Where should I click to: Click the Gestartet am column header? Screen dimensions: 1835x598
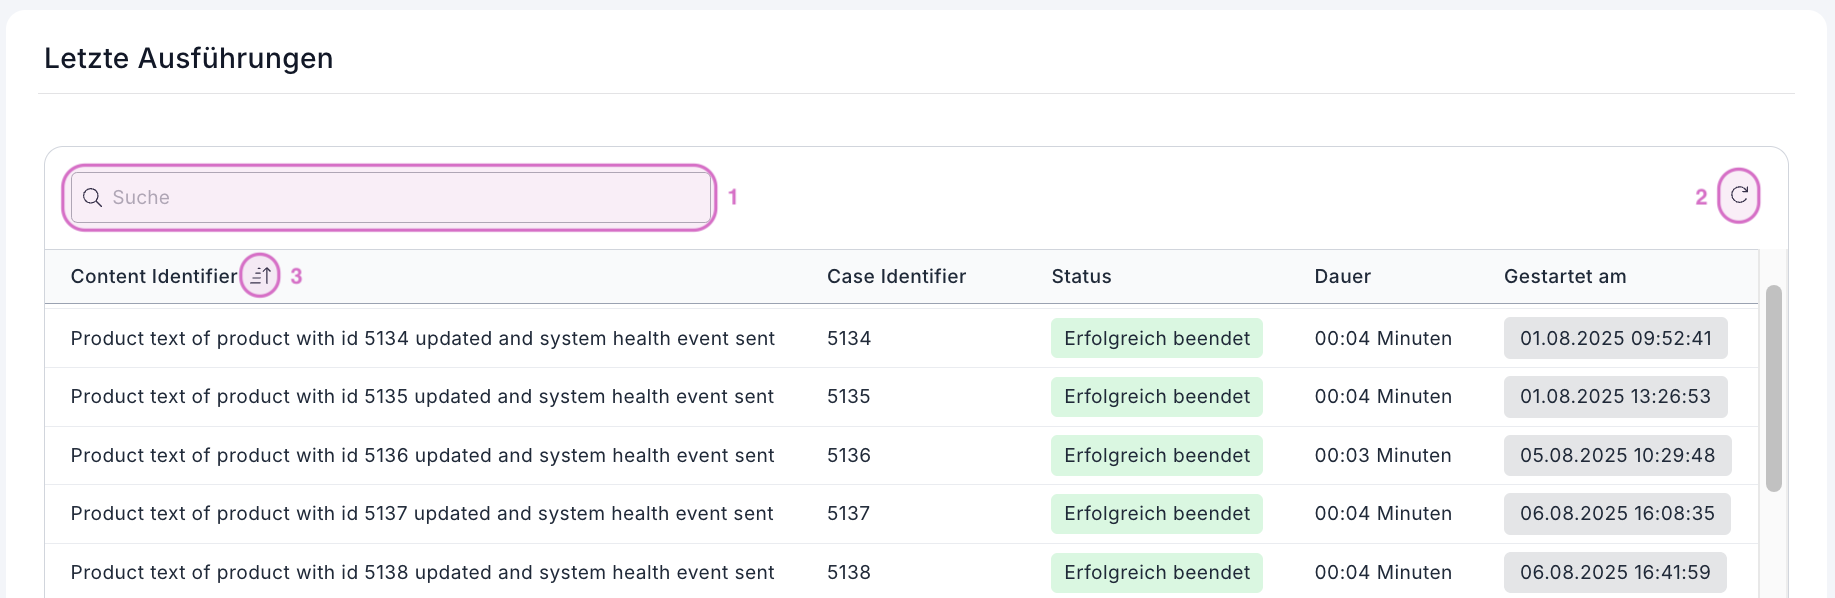click(1565, 277)
